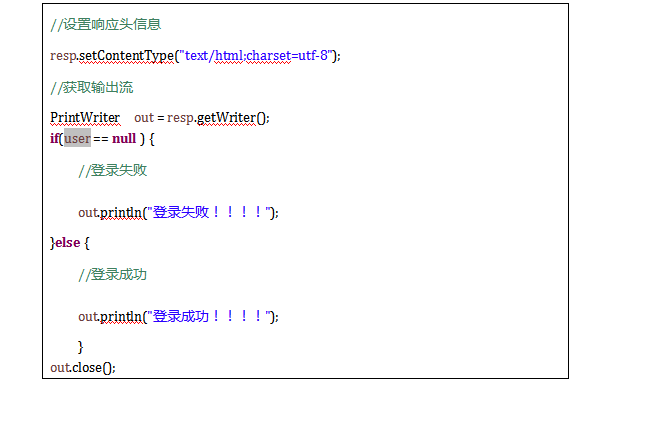656x438 pixels.
Task: Click the comment //登录失败
Action: click(x=113, y=170)
